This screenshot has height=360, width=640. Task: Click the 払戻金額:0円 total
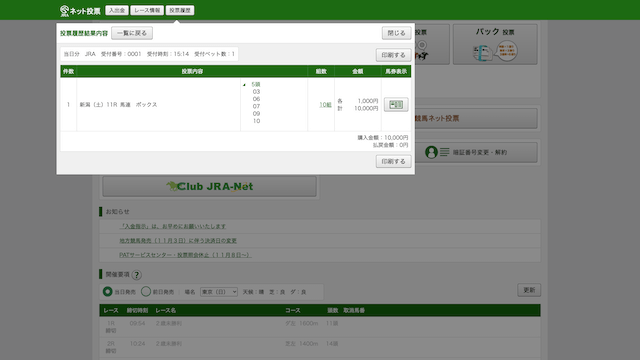[390, 145]
